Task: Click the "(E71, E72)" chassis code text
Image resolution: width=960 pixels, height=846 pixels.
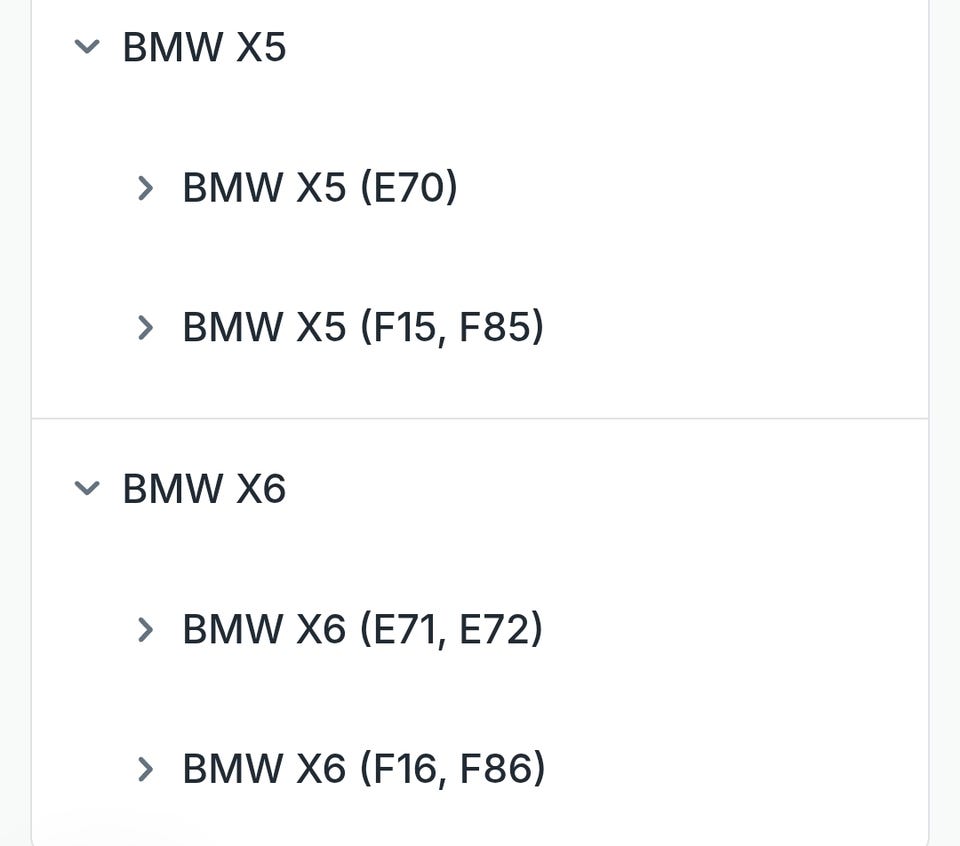Action: pyautogui.click(x=451, y=629)
